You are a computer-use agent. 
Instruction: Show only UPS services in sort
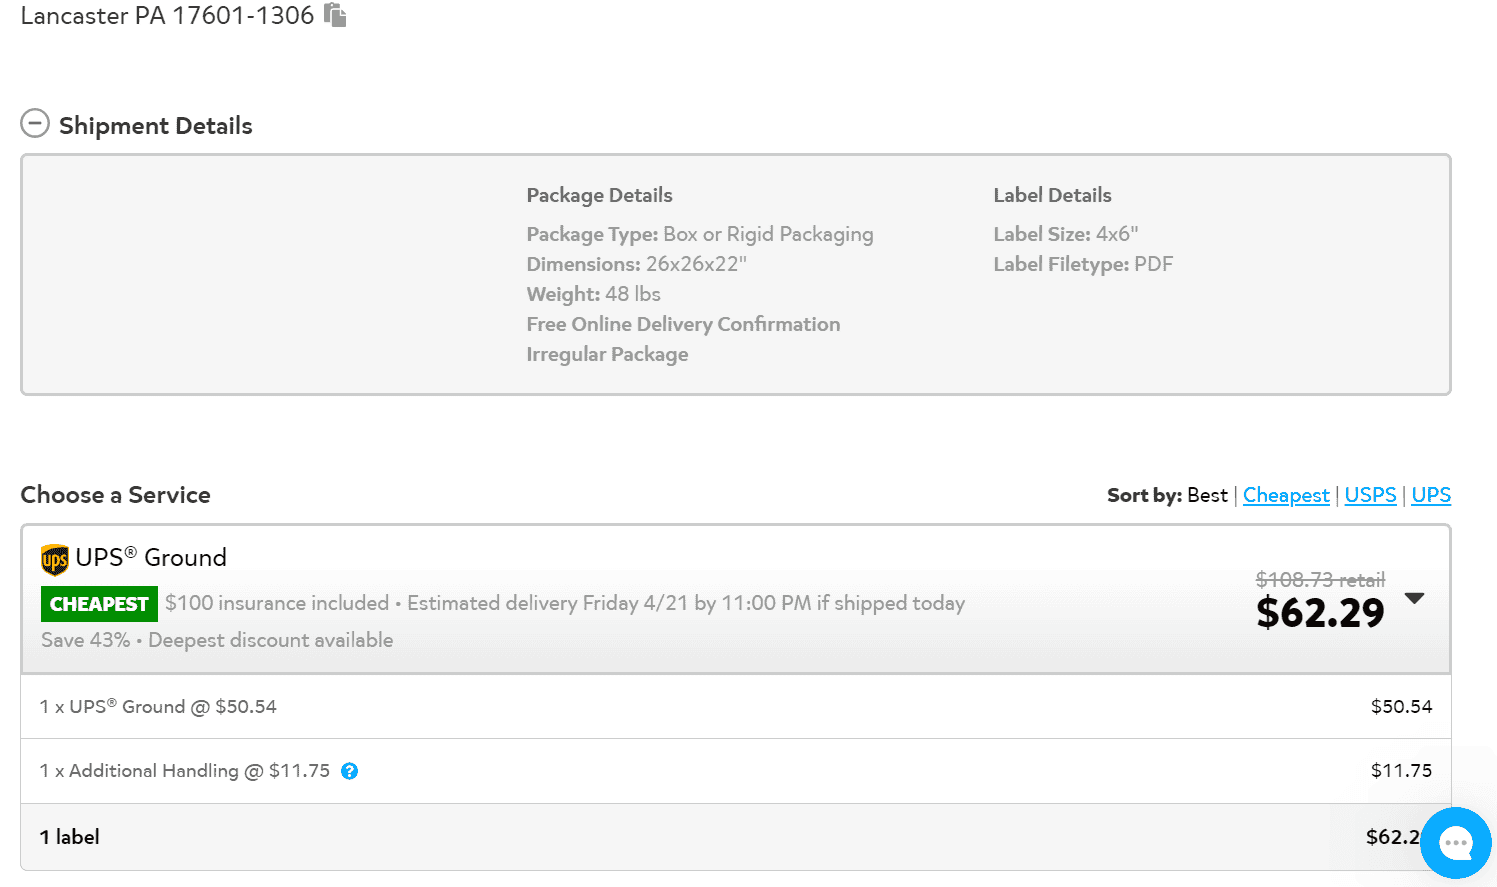1431,495
